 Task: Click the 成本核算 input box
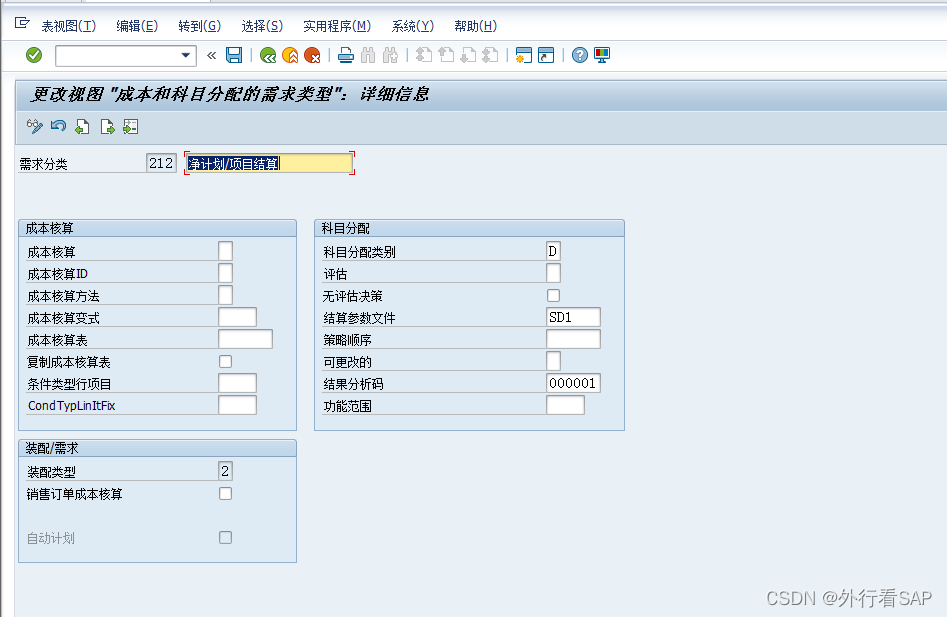[x=225, y=251]
